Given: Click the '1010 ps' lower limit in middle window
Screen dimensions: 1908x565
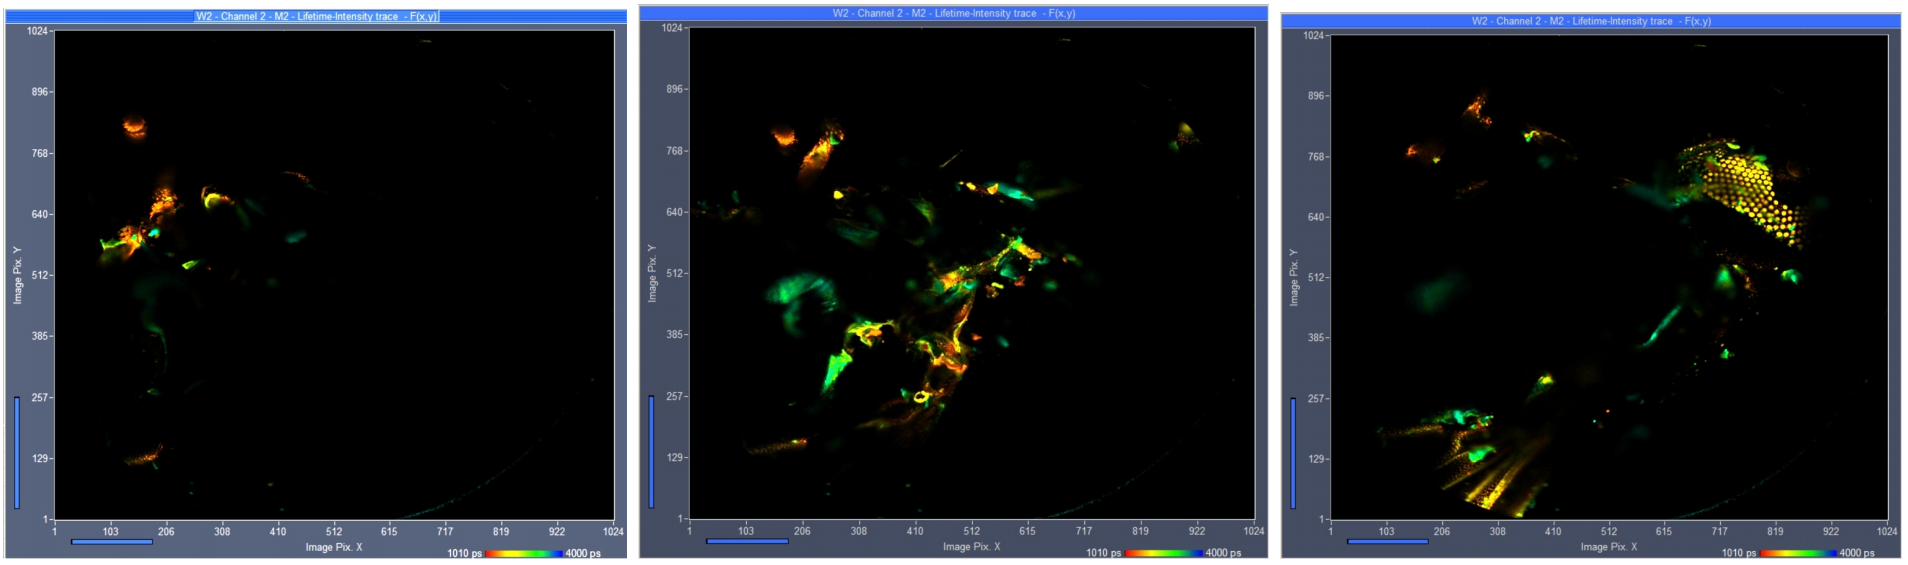Looking at the screenshot, I should coord(1104,552).
